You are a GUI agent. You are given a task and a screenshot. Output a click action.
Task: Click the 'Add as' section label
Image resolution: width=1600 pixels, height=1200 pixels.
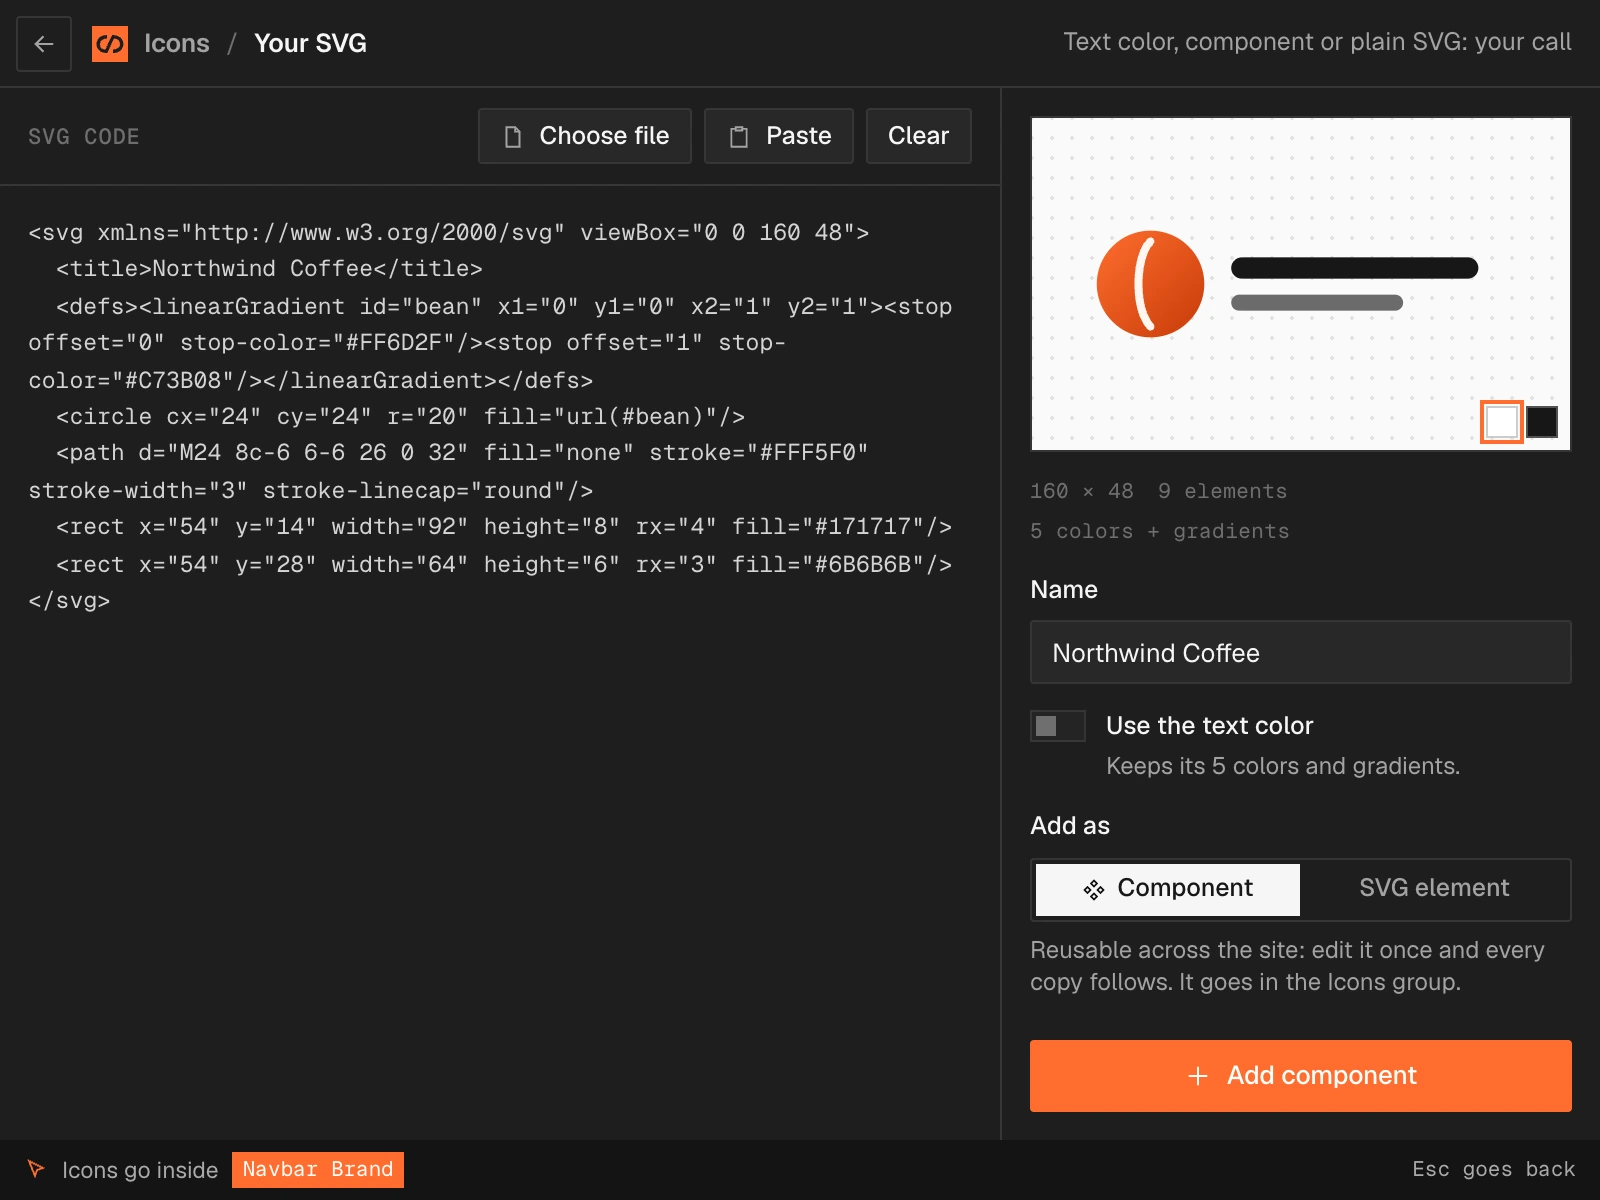pyautogui.click(x=1070, y=826)
